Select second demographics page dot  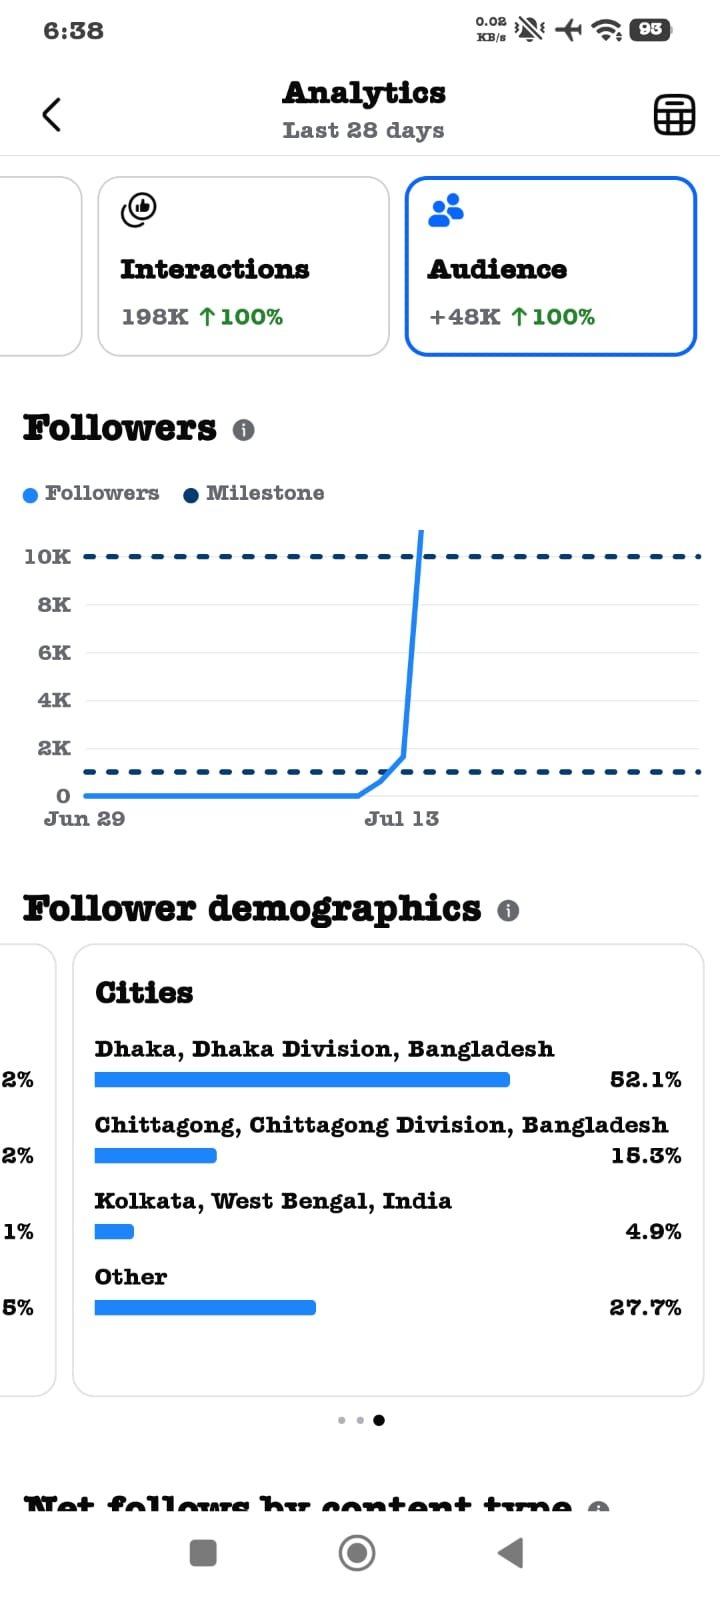point(360,1420)
